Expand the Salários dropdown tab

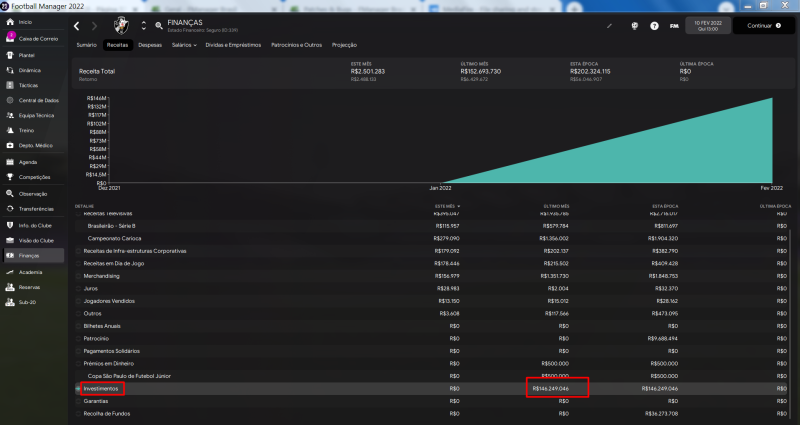(183, 45)
